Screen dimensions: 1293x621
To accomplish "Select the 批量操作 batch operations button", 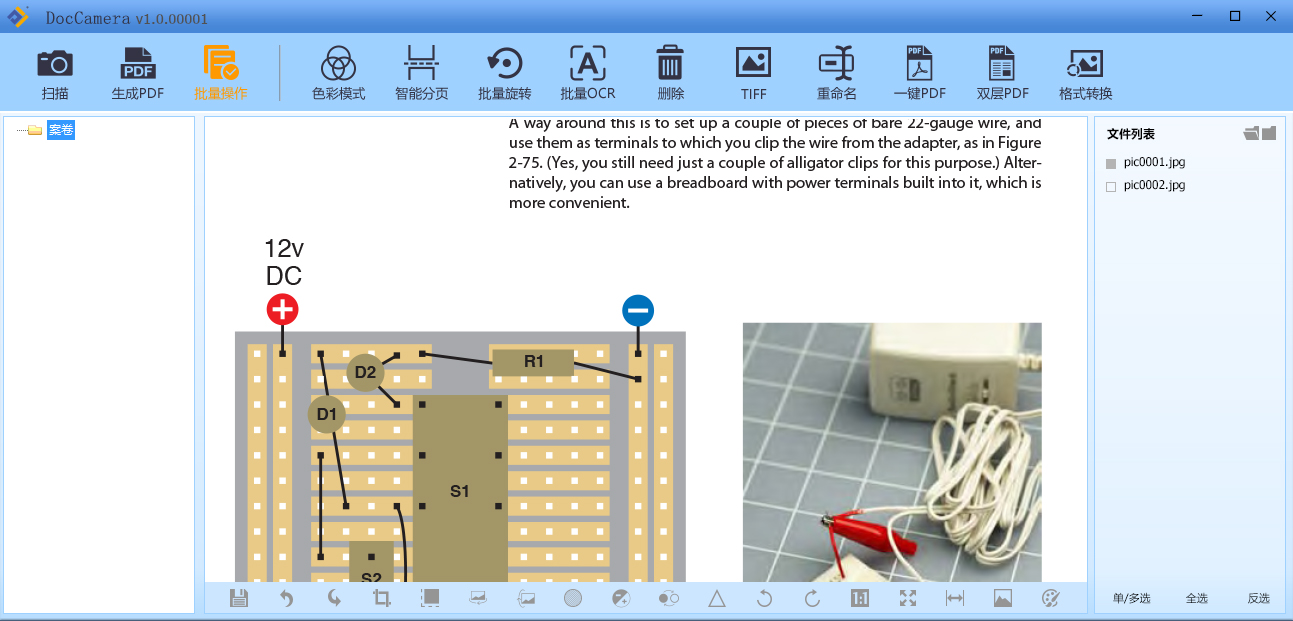I will click(x=221, y=73).
